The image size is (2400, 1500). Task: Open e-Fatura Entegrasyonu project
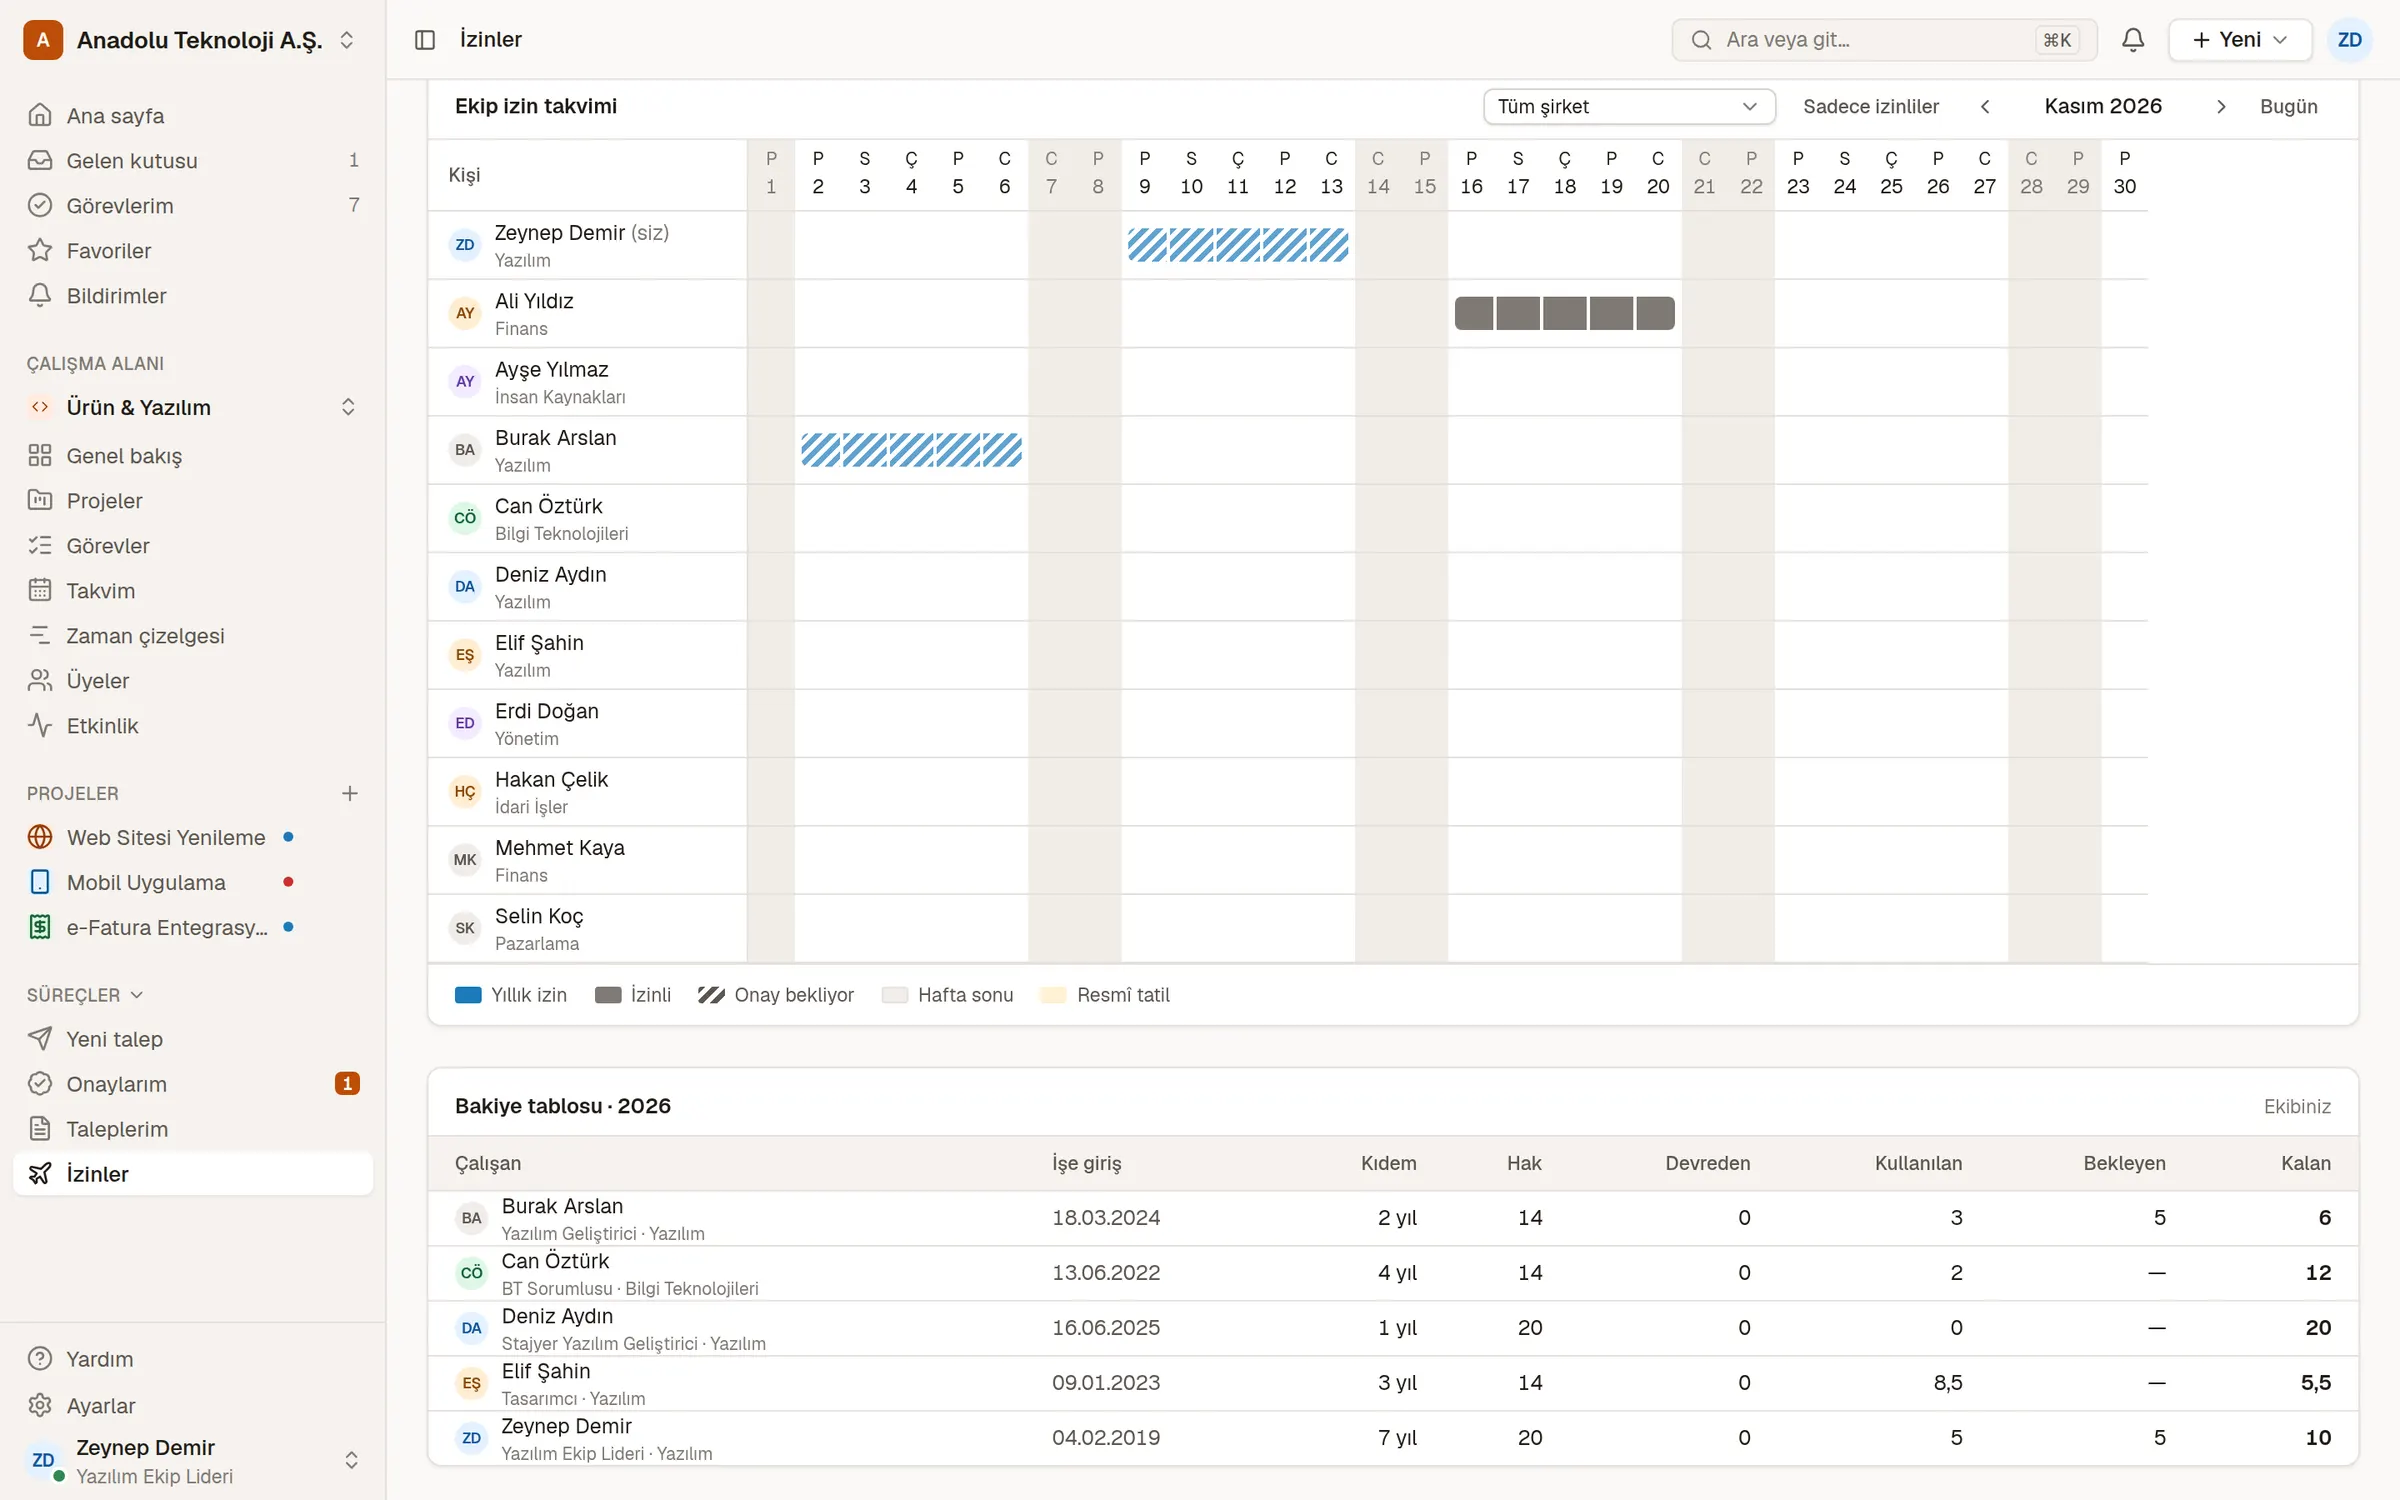point(193,927)
